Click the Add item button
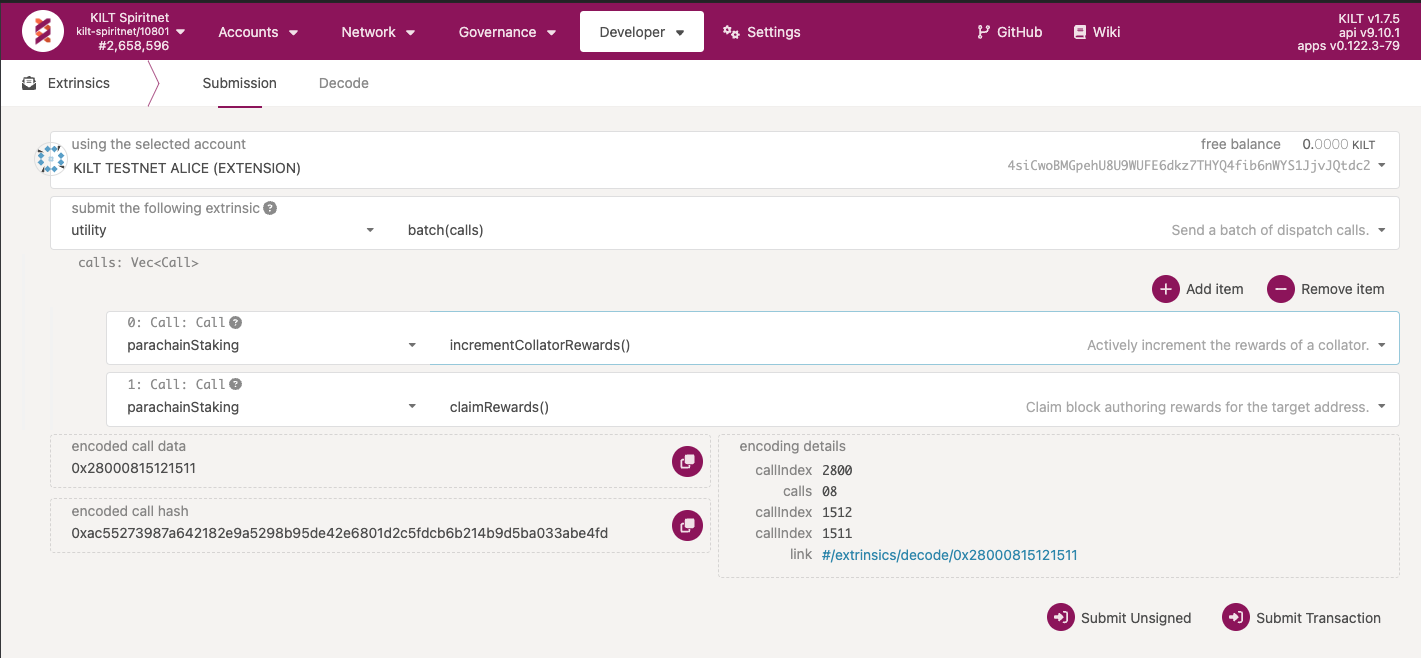 coord(1198,289)
